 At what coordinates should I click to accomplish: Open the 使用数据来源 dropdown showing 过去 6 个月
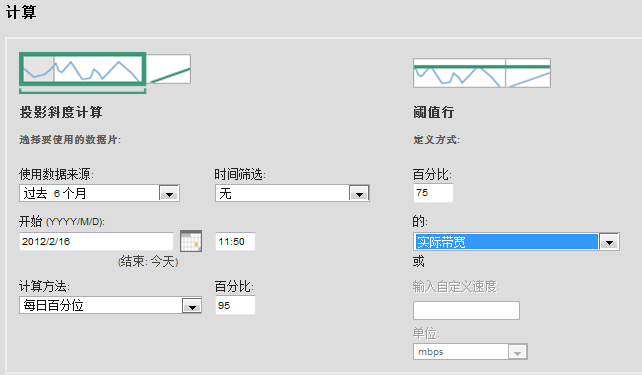(99, 193)
